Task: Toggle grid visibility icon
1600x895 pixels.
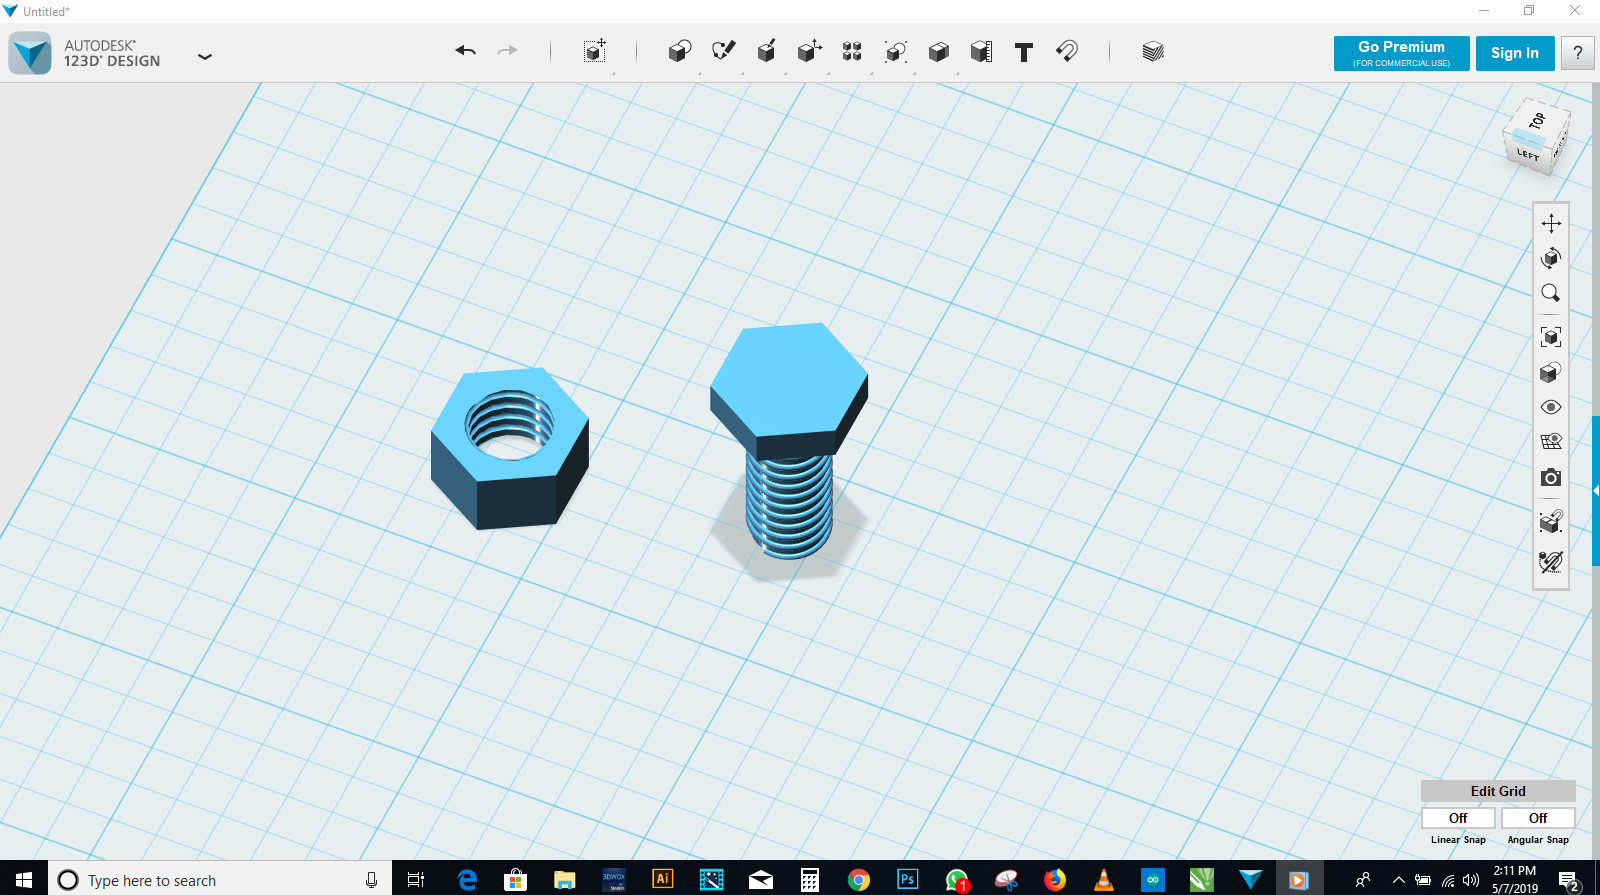Action: pyautogui.click(x=1551, y=442)
